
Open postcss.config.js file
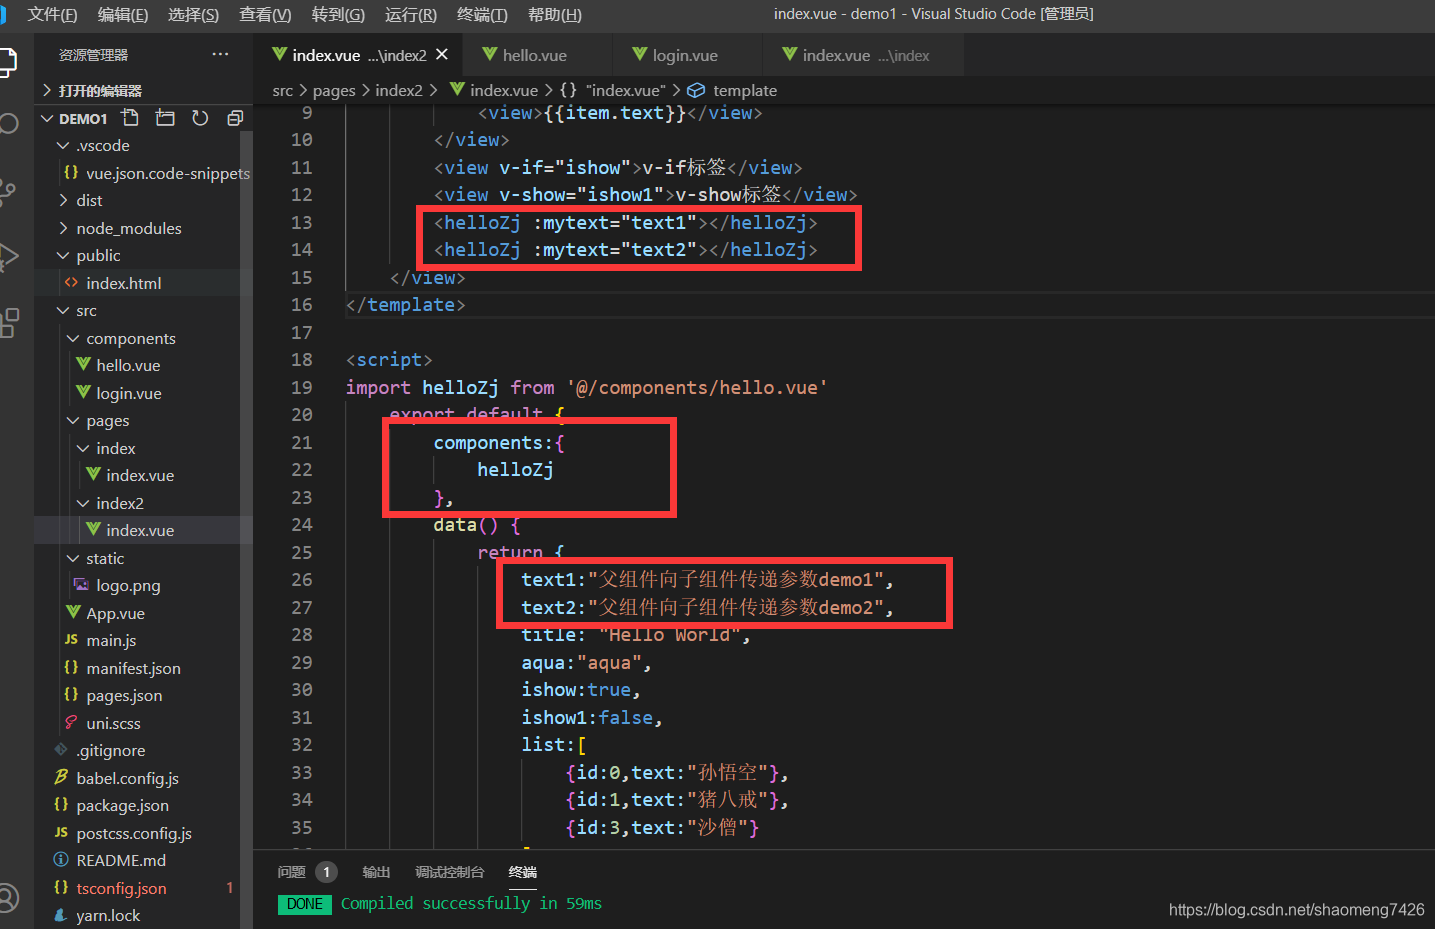click(134, 833)
